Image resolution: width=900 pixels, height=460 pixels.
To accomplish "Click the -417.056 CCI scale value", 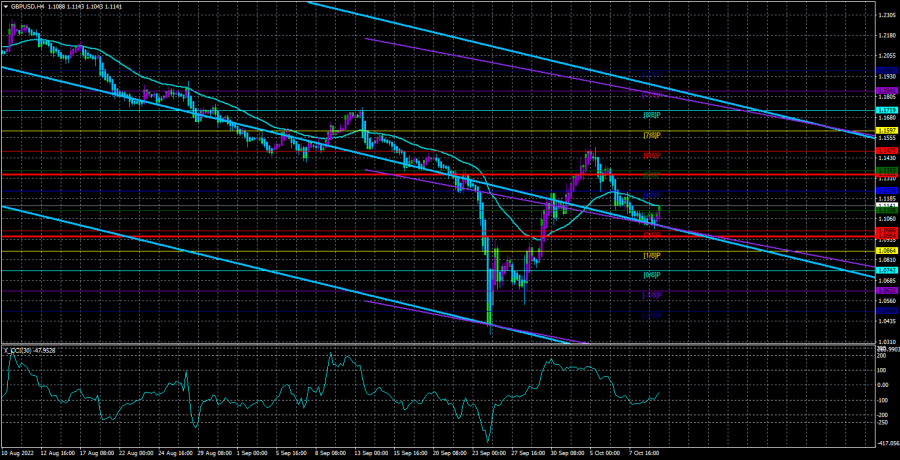I will coord(887,444).
